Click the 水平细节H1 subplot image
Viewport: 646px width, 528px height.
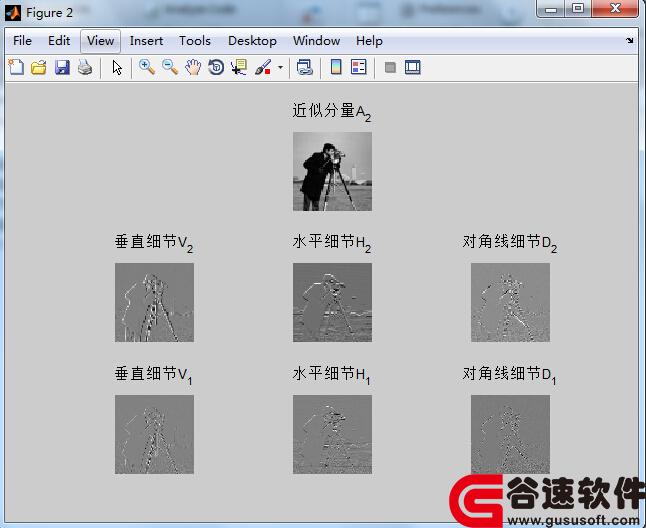pyautogui.click(x=332, y=435)
